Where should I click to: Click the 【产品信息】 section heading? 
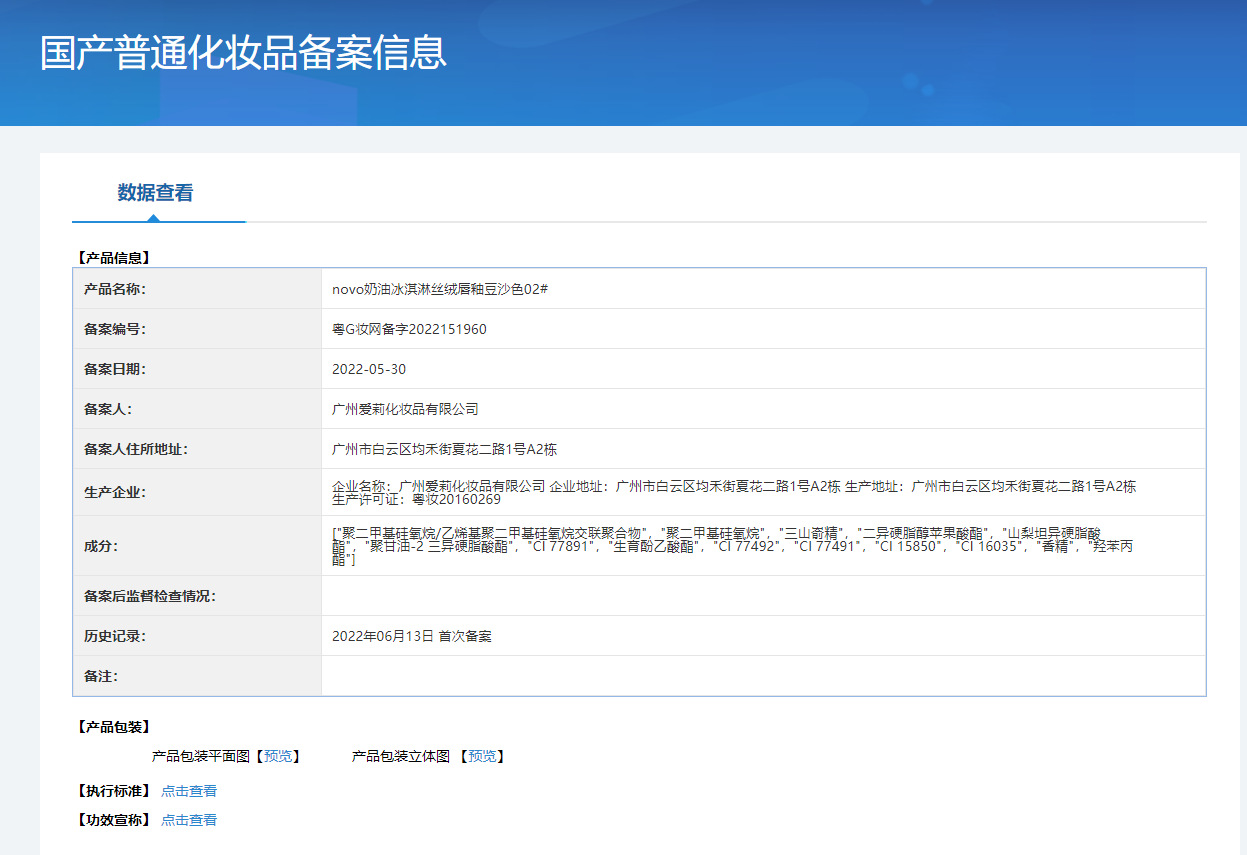pyautogui.click(x=113, y=258)
